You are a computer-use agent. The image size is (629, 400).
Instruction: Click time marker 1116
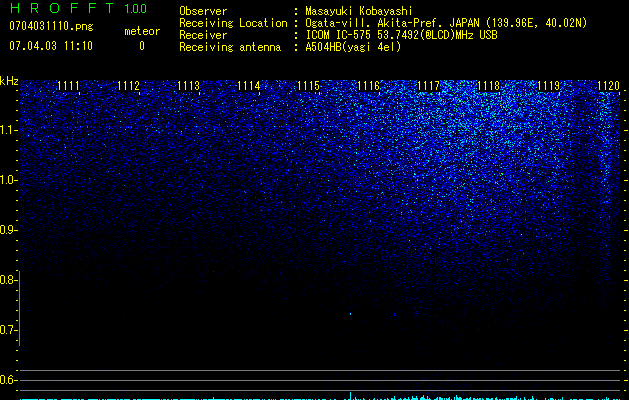coord(368,86)
